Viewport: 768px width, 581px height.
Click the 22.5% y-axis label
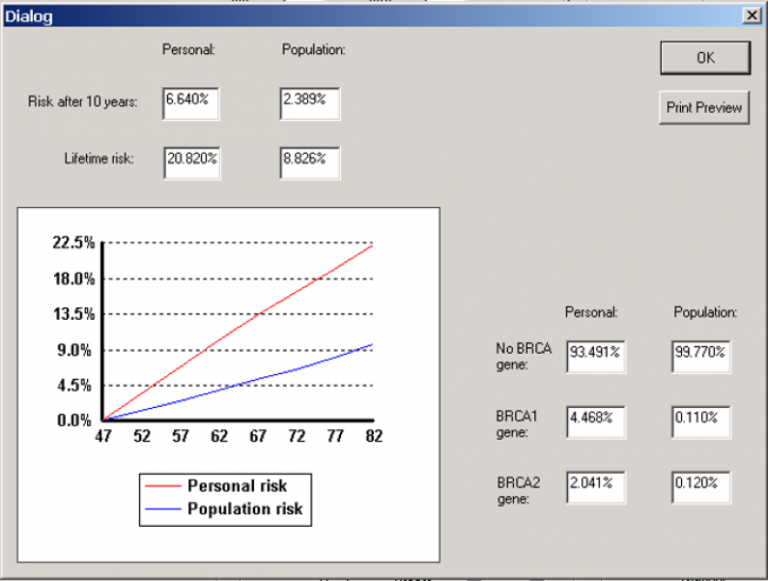coord(74,242)
